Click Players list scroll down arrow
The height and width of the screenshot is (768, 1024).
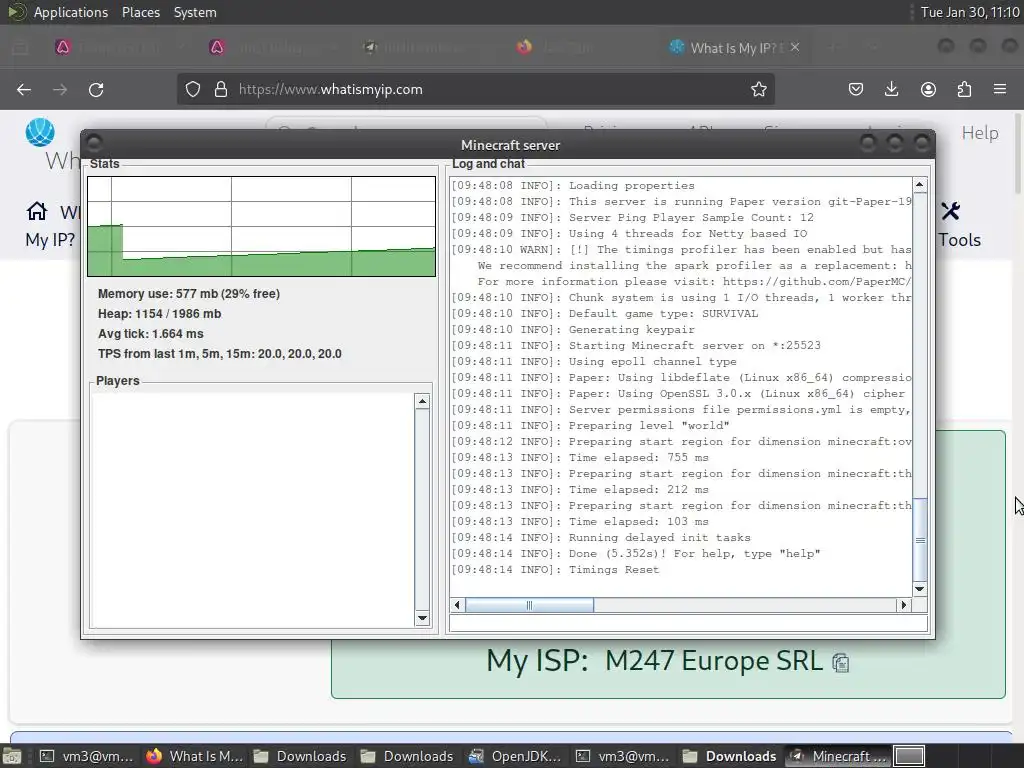422,618
